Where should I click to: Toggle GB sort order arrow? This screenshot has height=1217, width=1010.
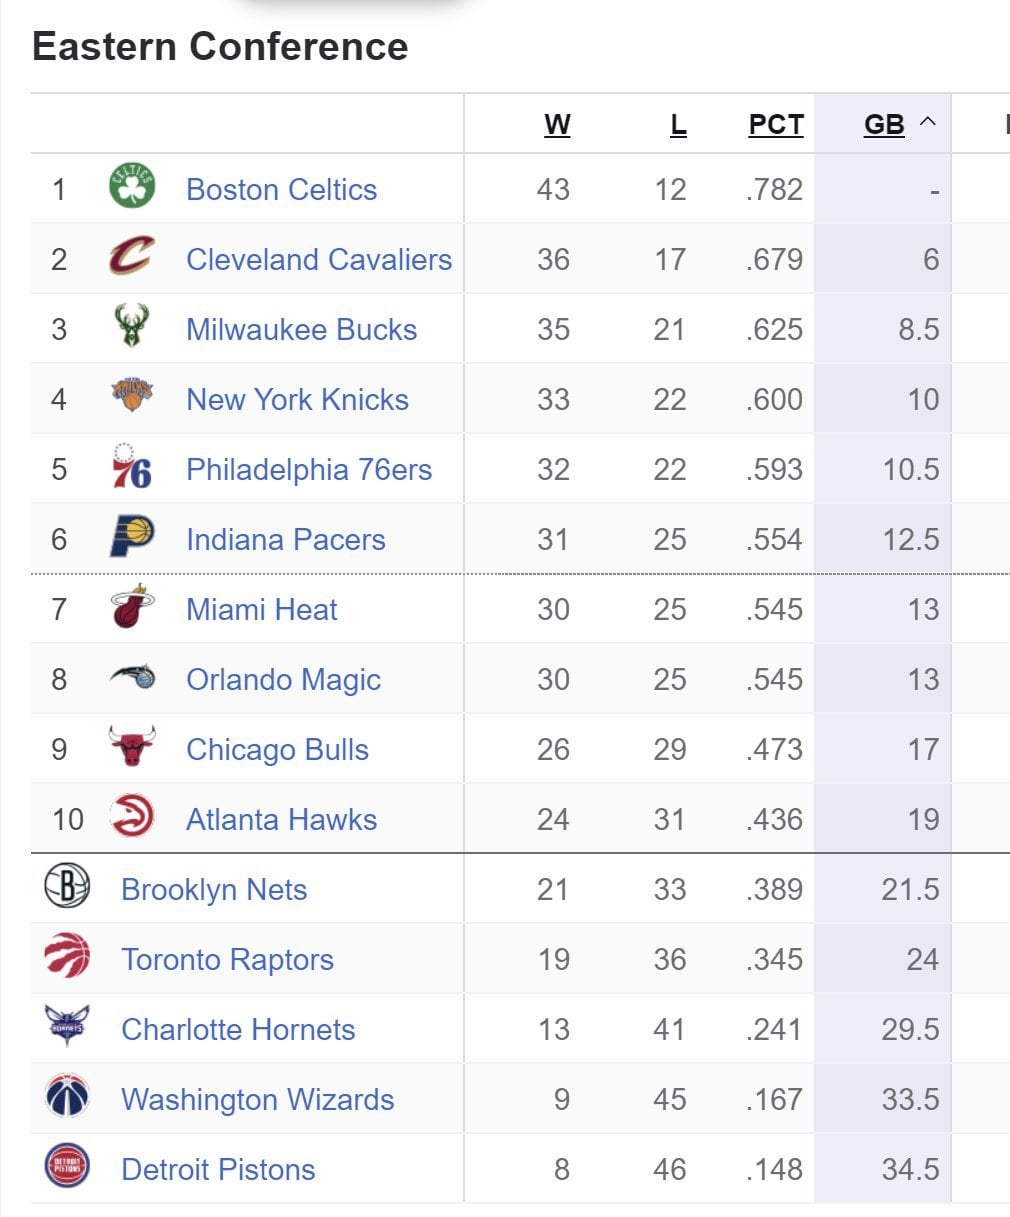point(928,123)
